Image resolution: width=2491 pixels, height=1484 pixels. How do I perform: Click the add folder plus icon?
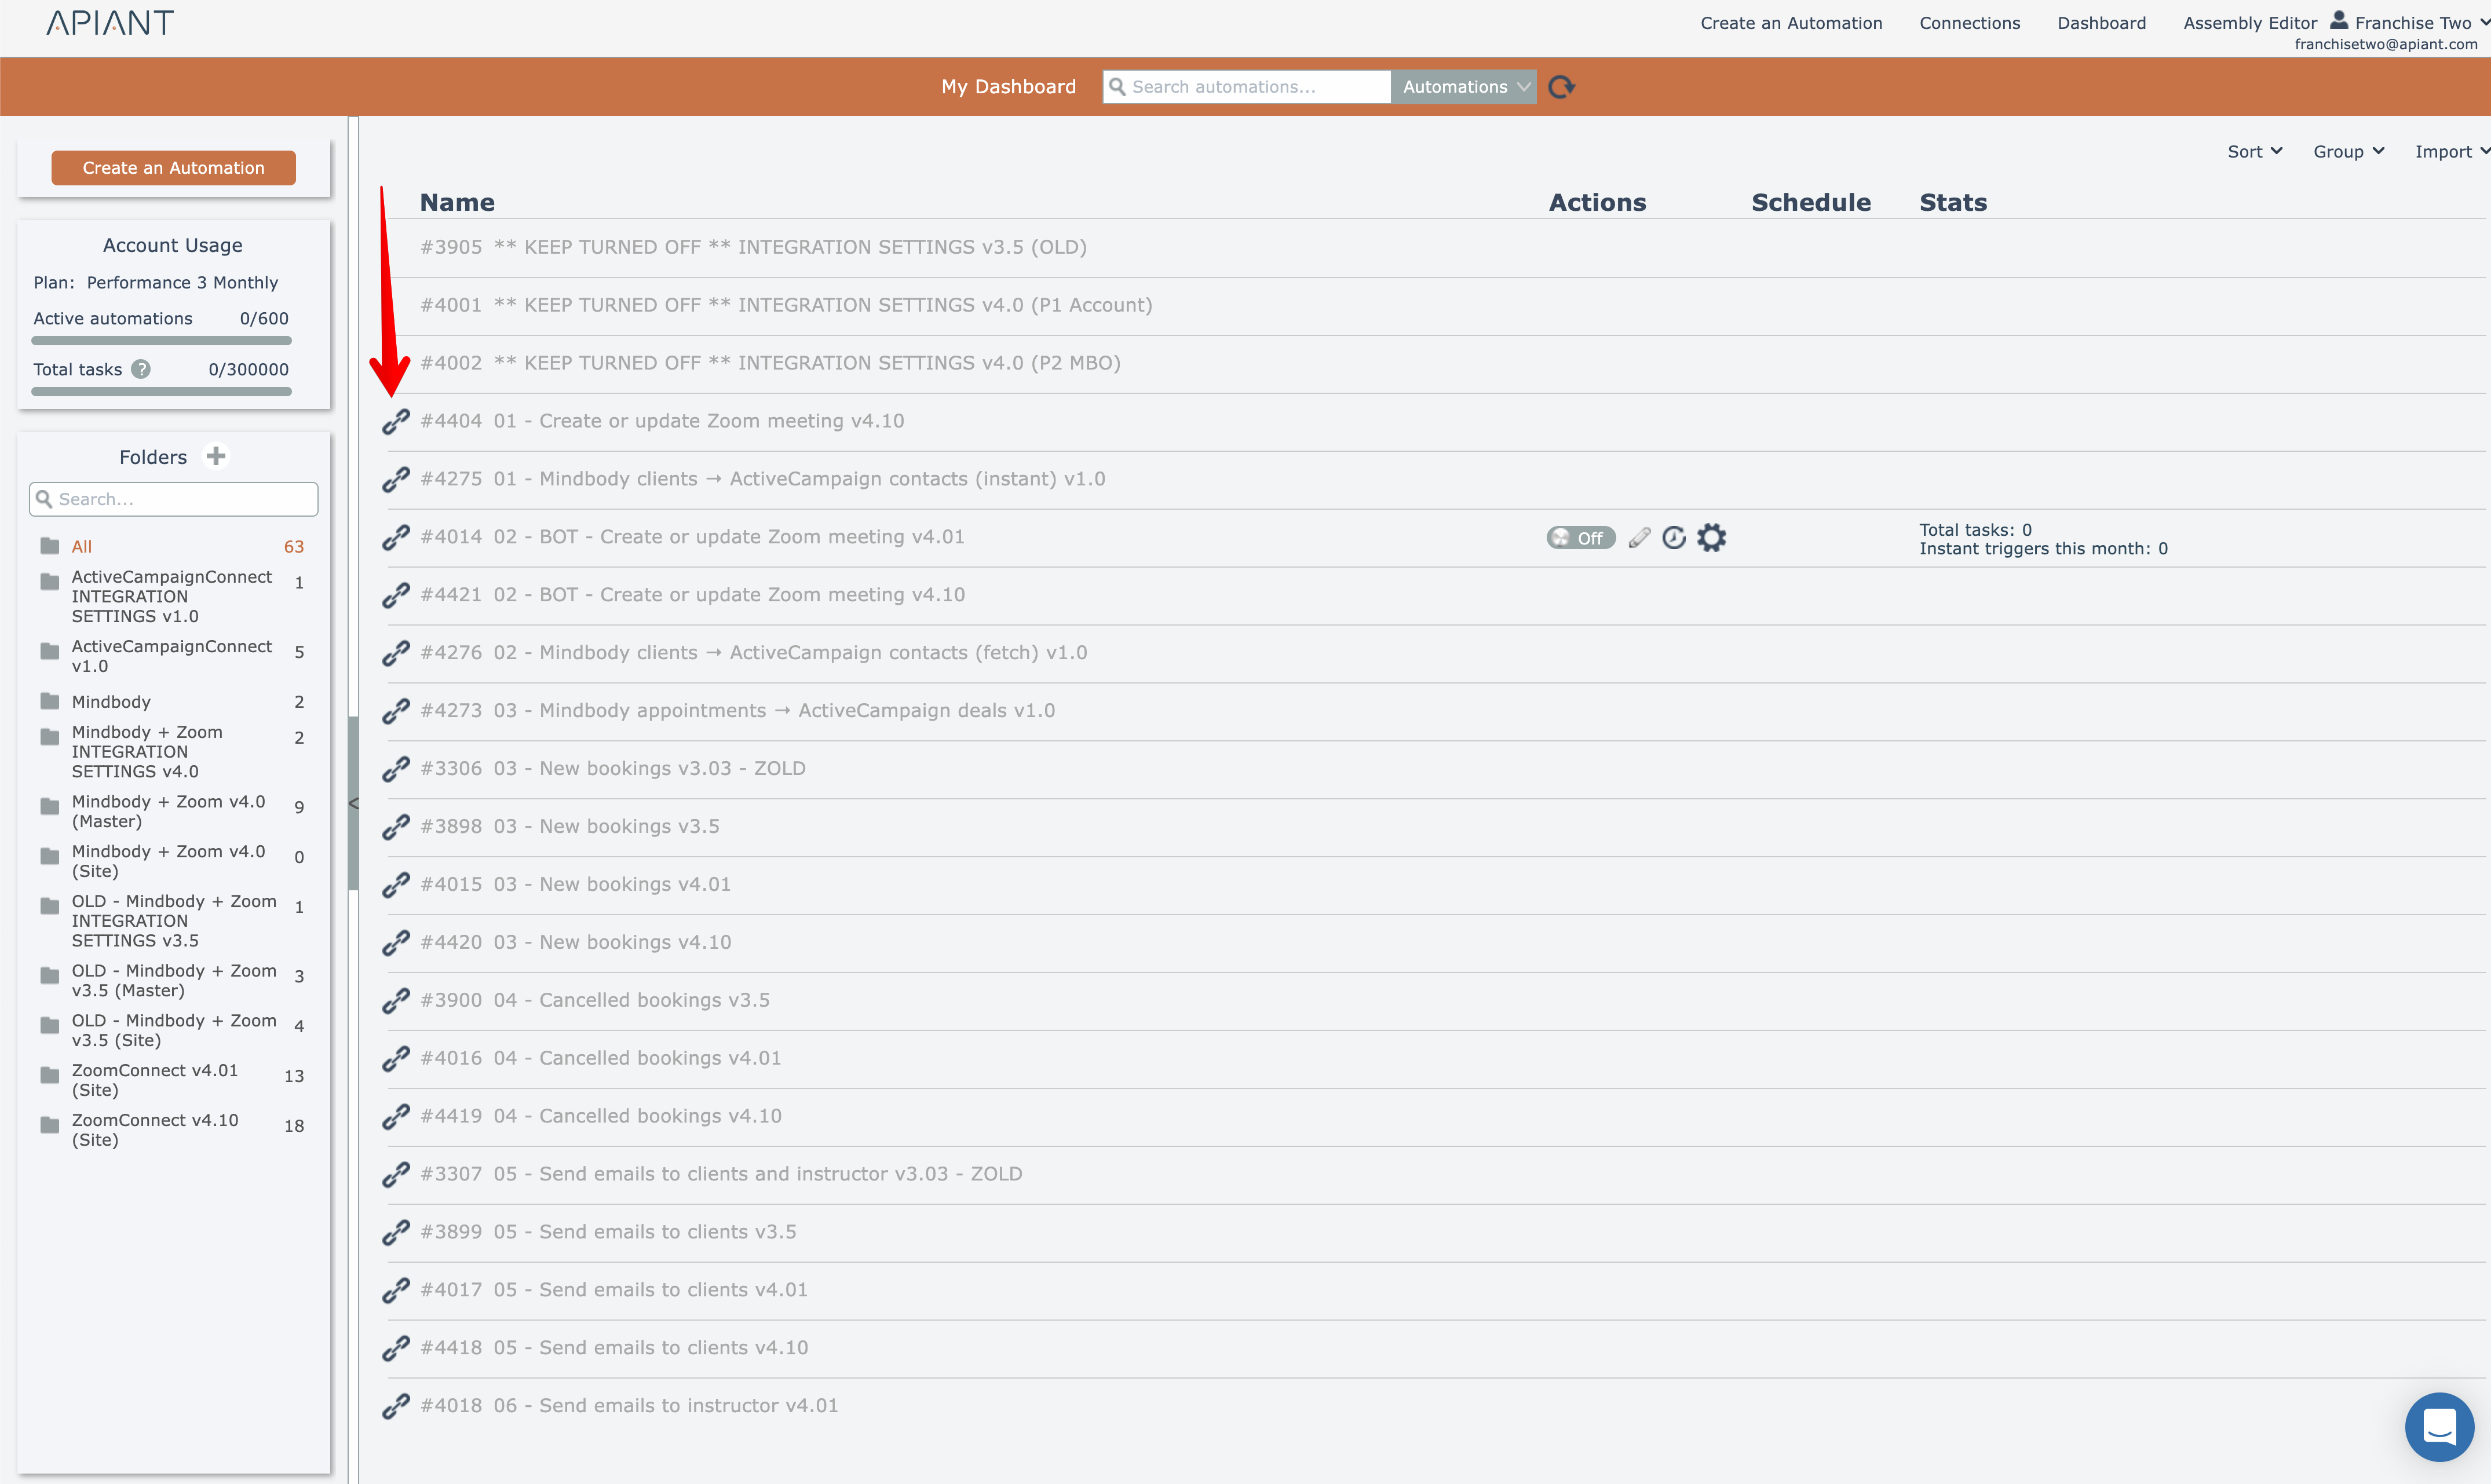[x=216, y=456]
